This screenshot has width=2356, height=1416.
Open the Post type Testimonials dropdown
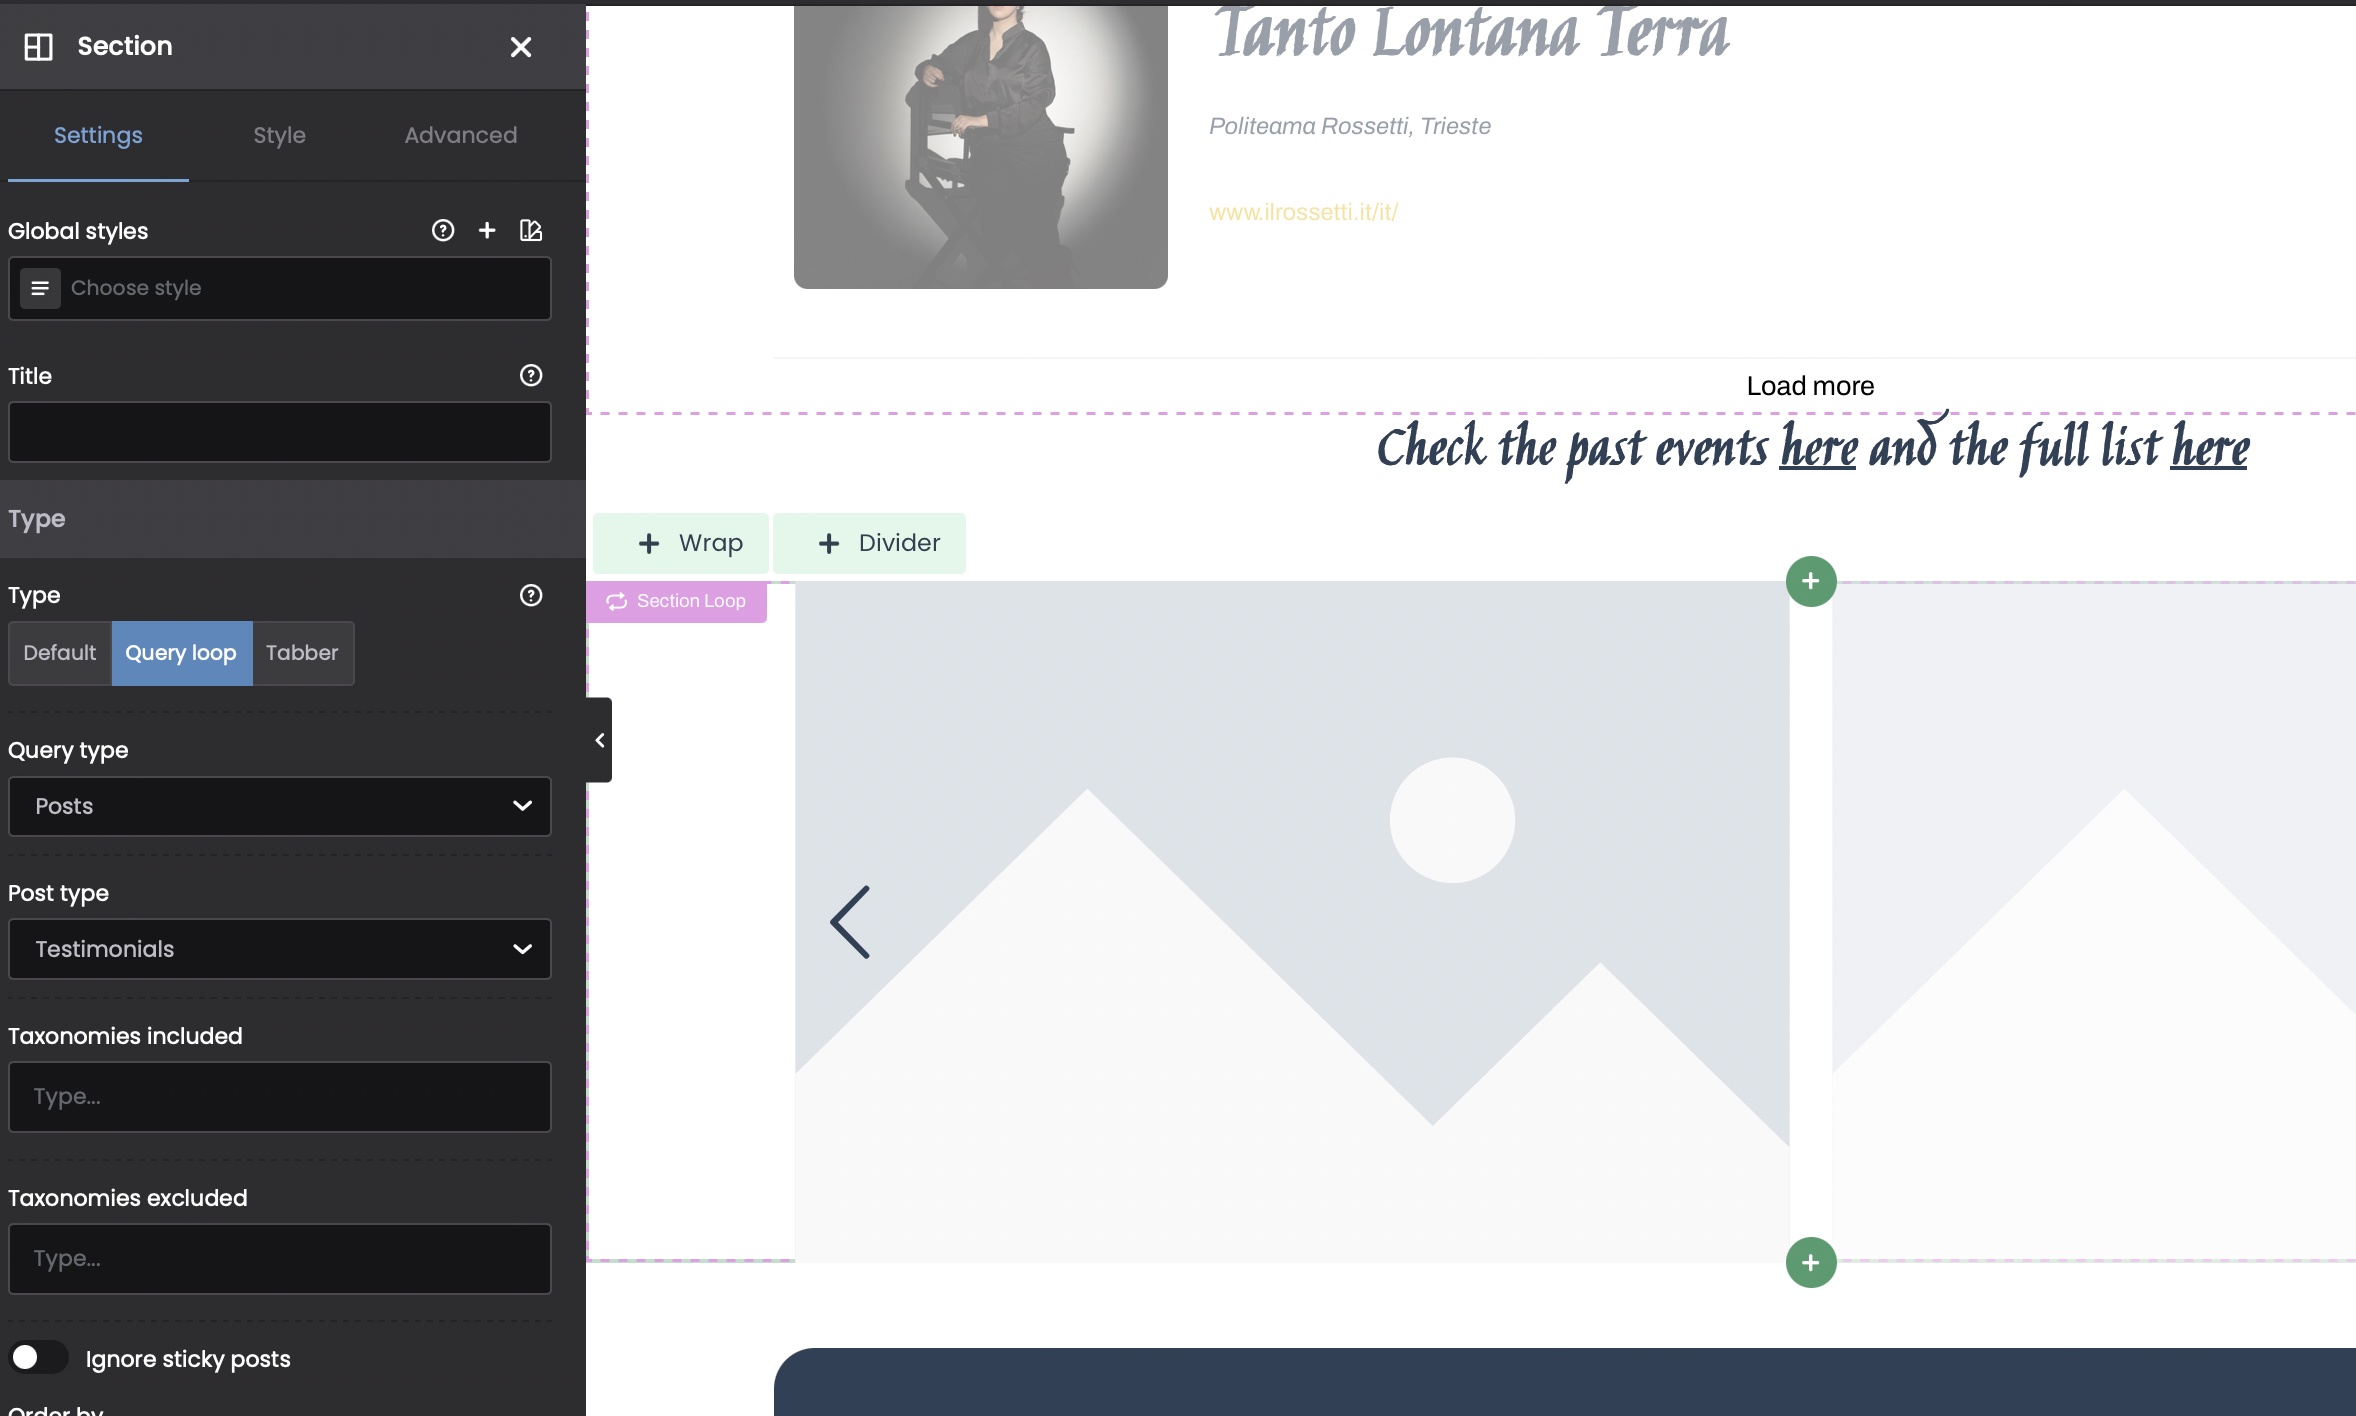click(x=280, y=949)
